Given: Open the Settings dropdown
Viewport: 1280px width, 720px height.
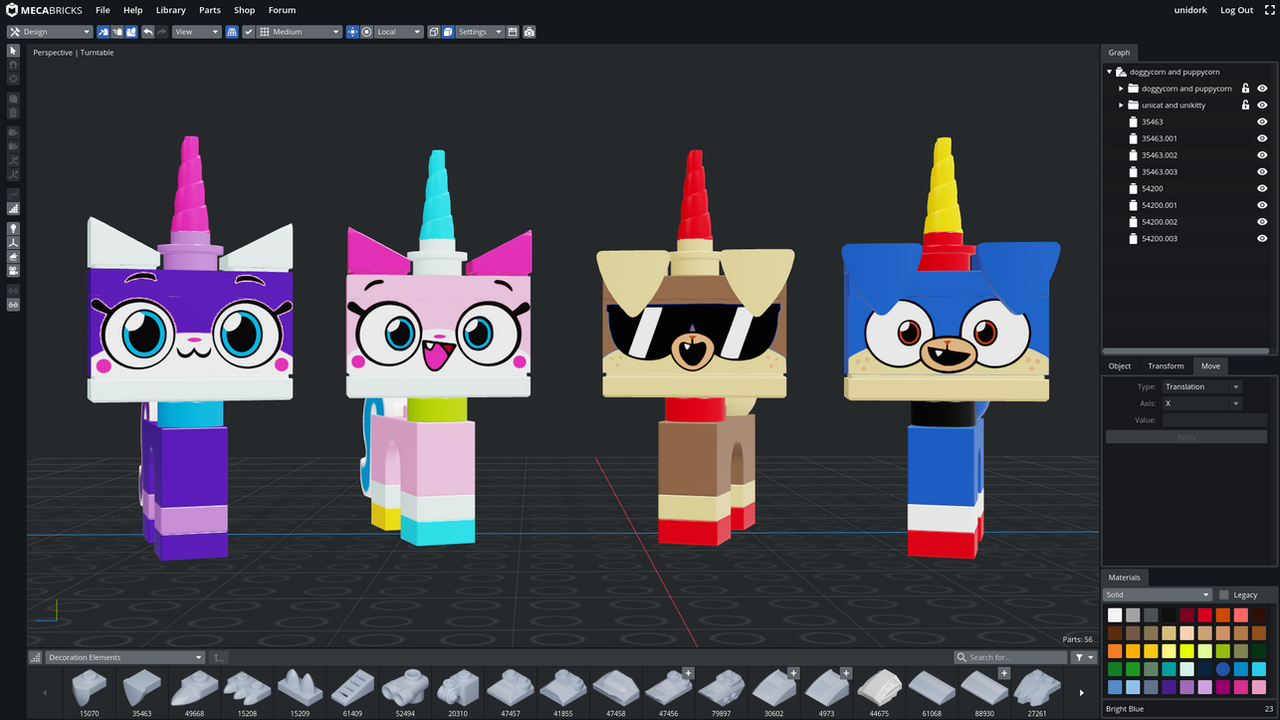Looking at the screenshot, I should 480,32.
